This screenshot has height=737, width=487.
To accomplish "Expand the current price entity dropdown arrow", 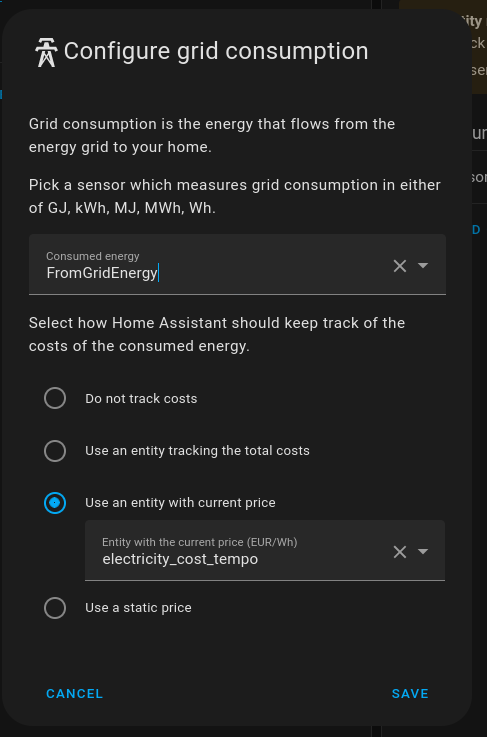I will pyautogui.click(x=423, y=551).
